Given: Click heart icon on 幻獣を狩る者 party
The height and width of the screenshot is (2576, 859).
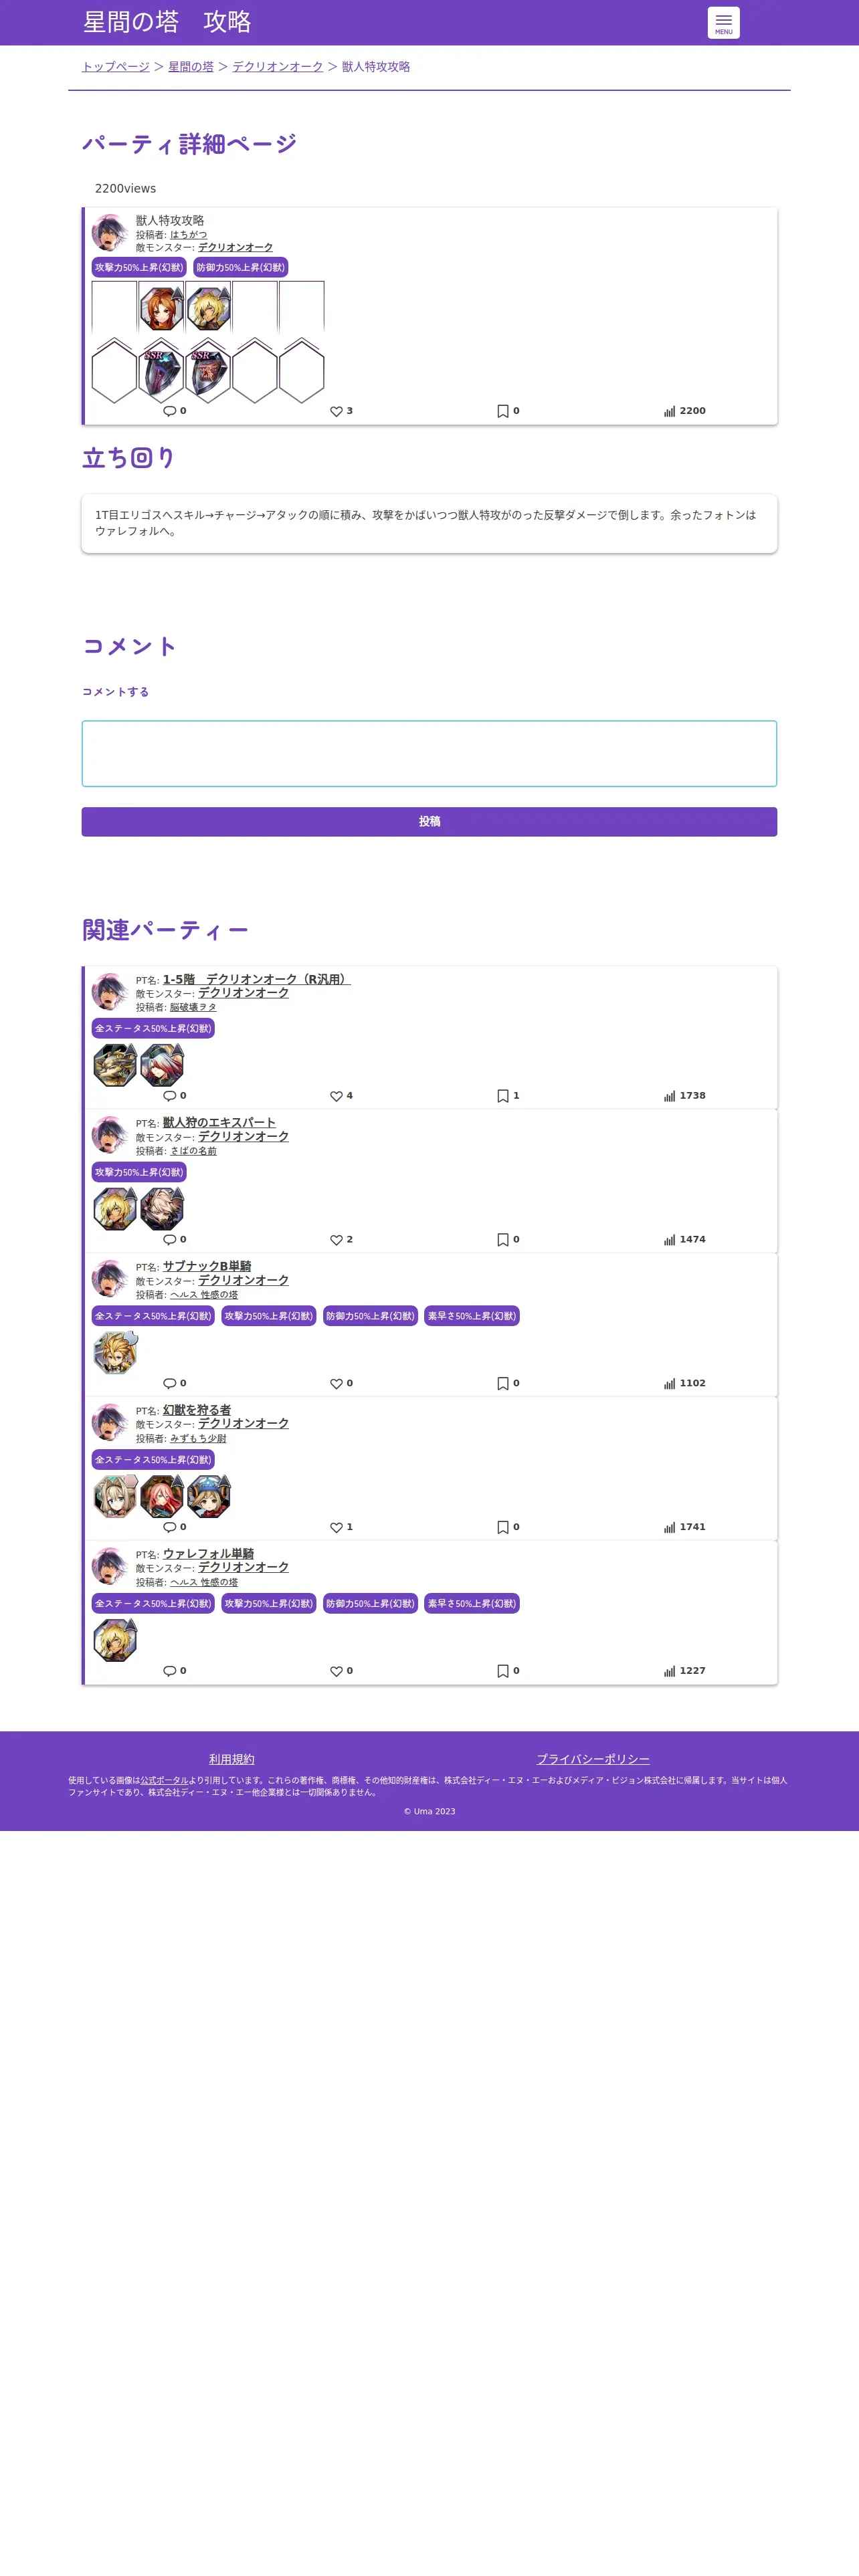Looking at the screenshot, I should (336, 1527).
